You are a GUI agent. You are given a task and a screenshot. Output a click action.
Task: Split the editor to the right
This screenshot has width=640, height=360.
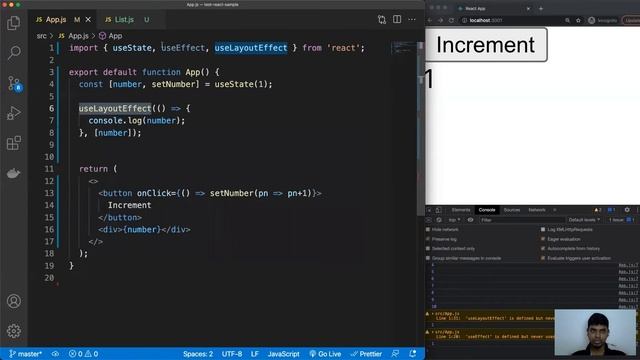tap(397, 19)
